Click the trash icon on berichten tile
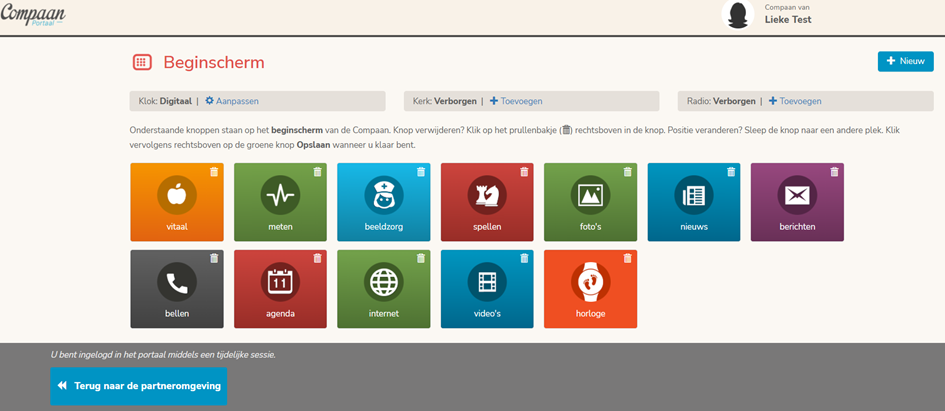 [834, 172]
